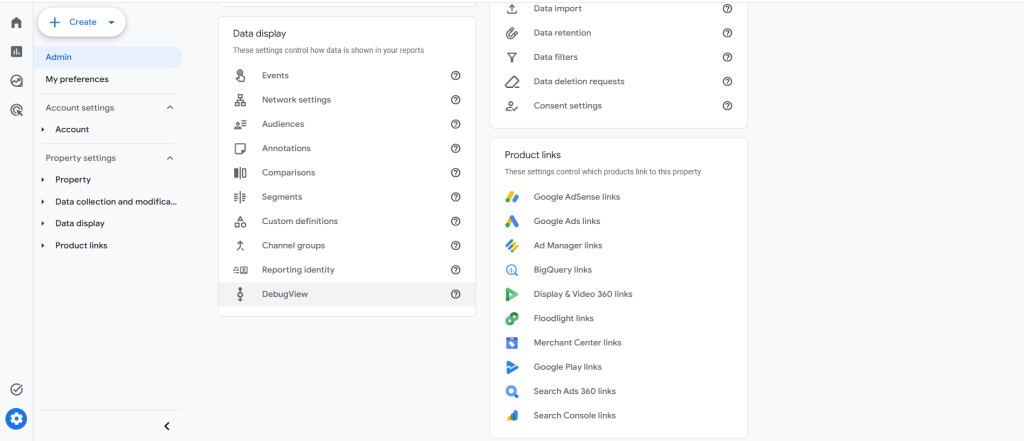Viewport: 1024px width, 441px height.
Task: Click the help icon beside Annotations
Action: [456, 148]
